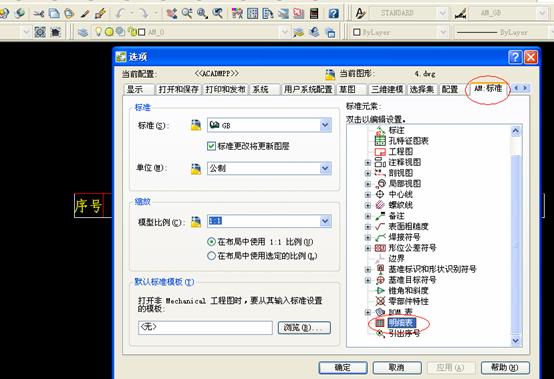The height and width of the screenshot is (379, 554).
Task: Click the layer freeze sun icon
Action: [x=109, y=32]
